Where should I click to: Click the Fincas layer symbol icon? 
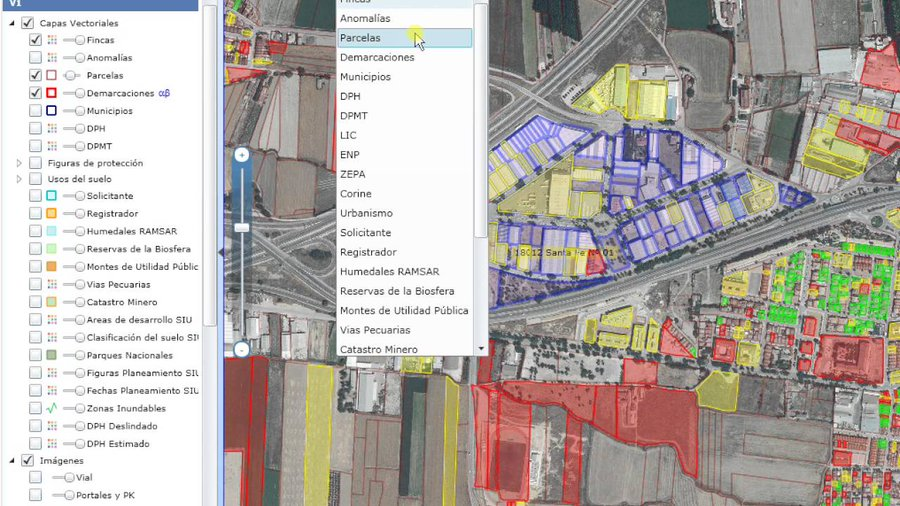coord(52,40)
